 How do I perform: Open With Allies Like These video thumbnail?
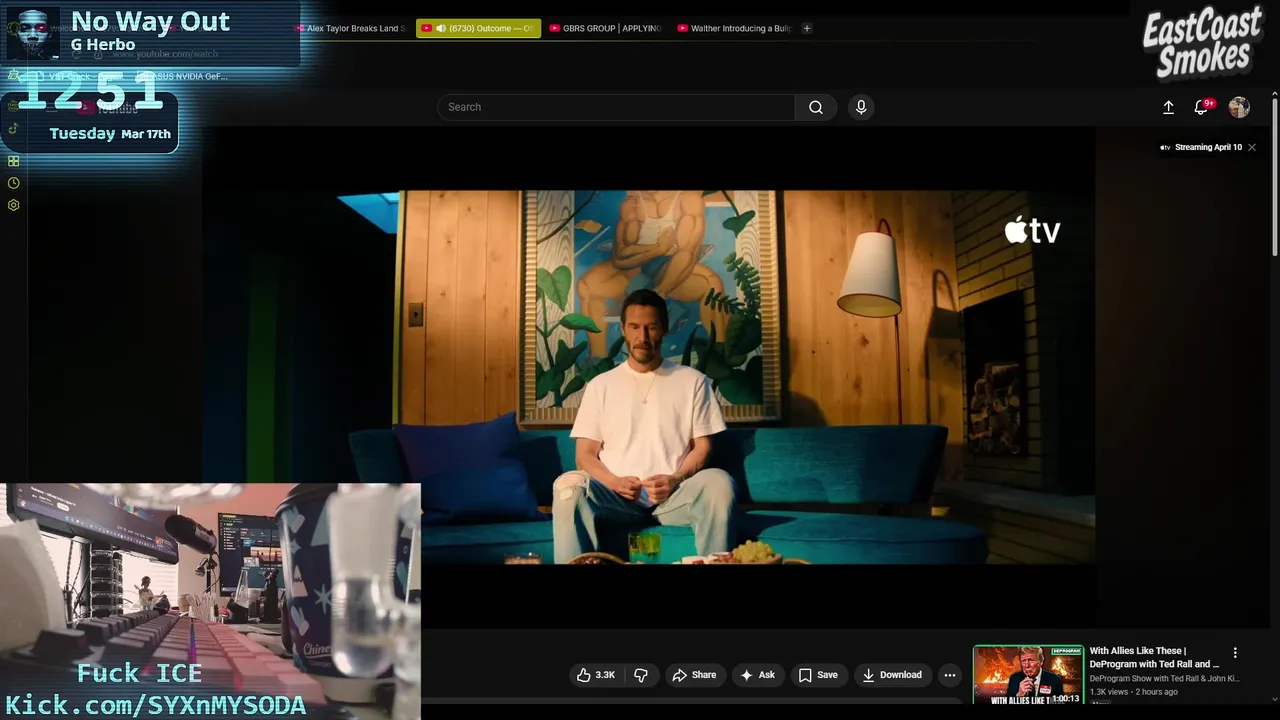(x=1028, y=675)
